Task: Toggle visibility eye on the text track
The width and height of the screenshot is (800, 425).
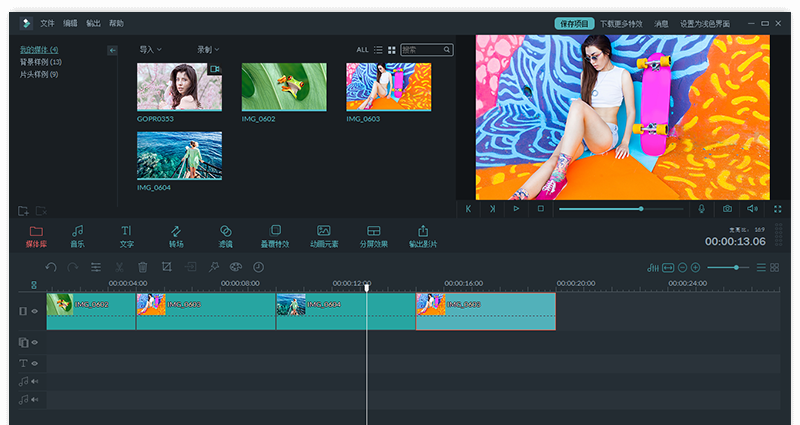Action: pos(35,363)
